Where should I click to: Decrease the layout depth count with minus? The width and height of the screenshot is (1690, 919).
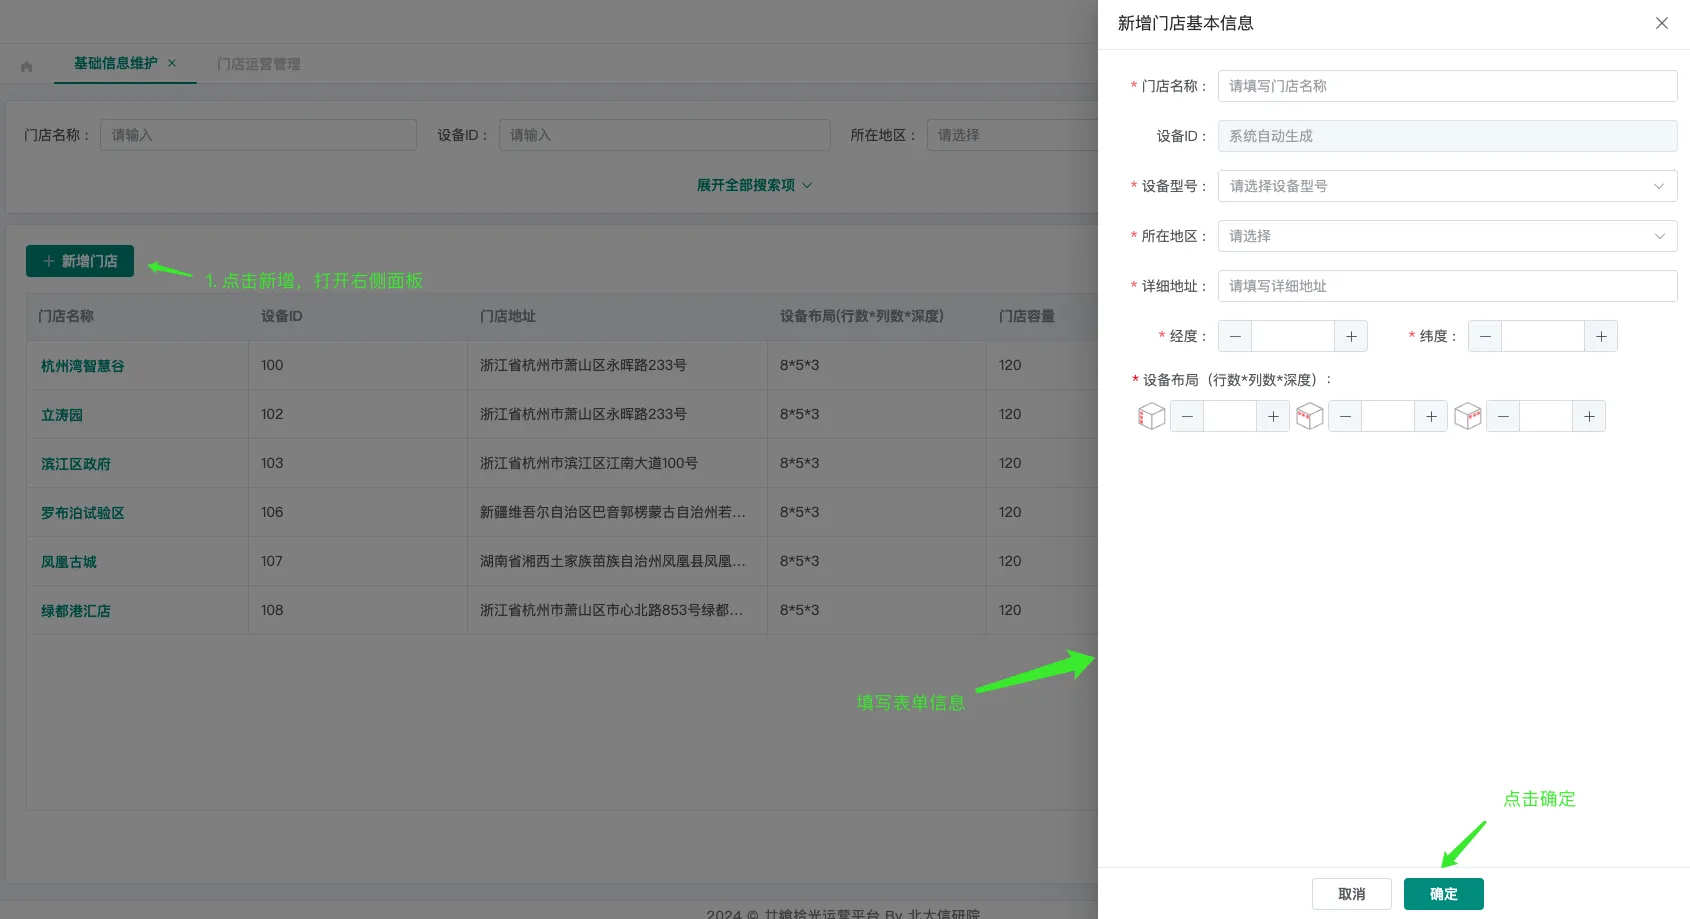(1503, 416)
